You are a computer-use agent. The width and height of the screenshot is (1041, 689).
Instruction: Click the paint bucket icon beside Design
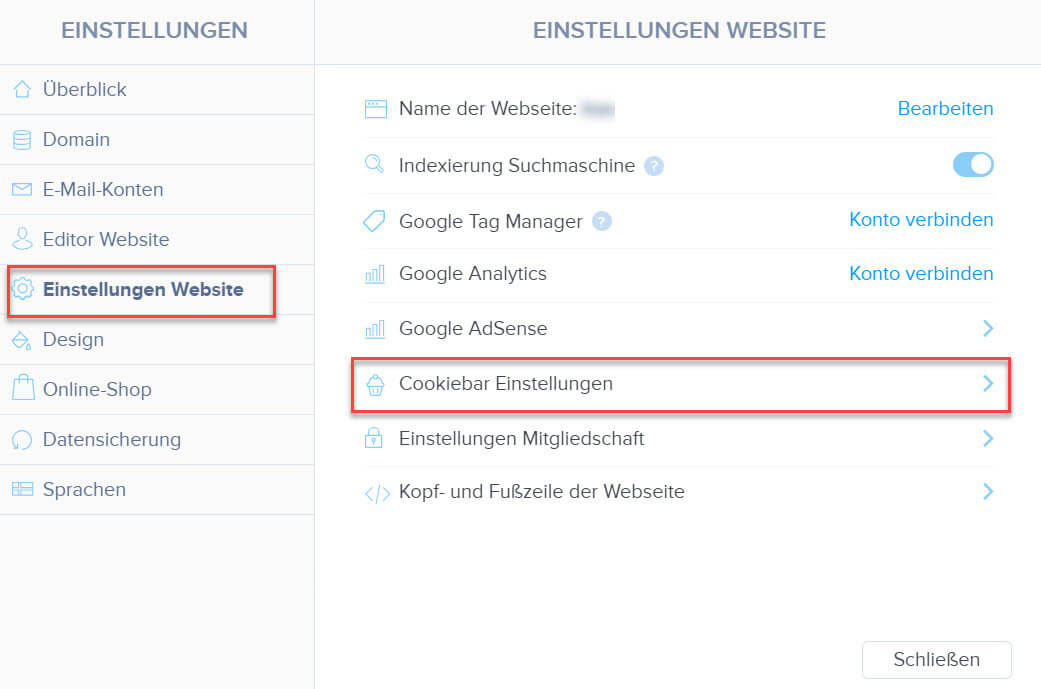[22, 340]
